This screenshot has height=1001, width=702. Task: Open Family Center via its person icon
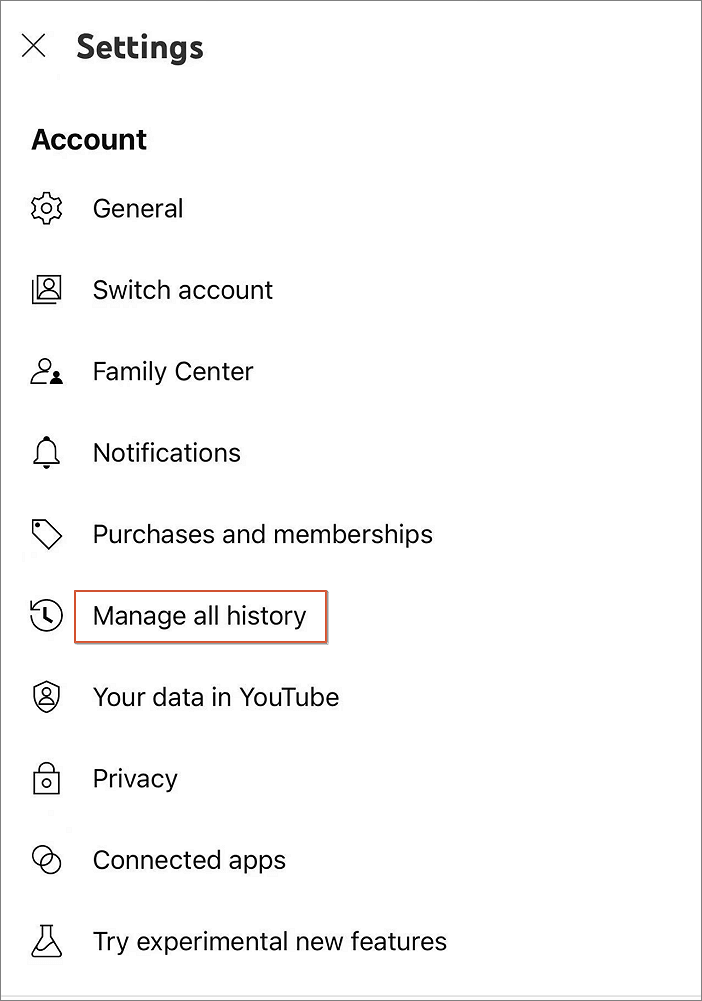[46, 371]
